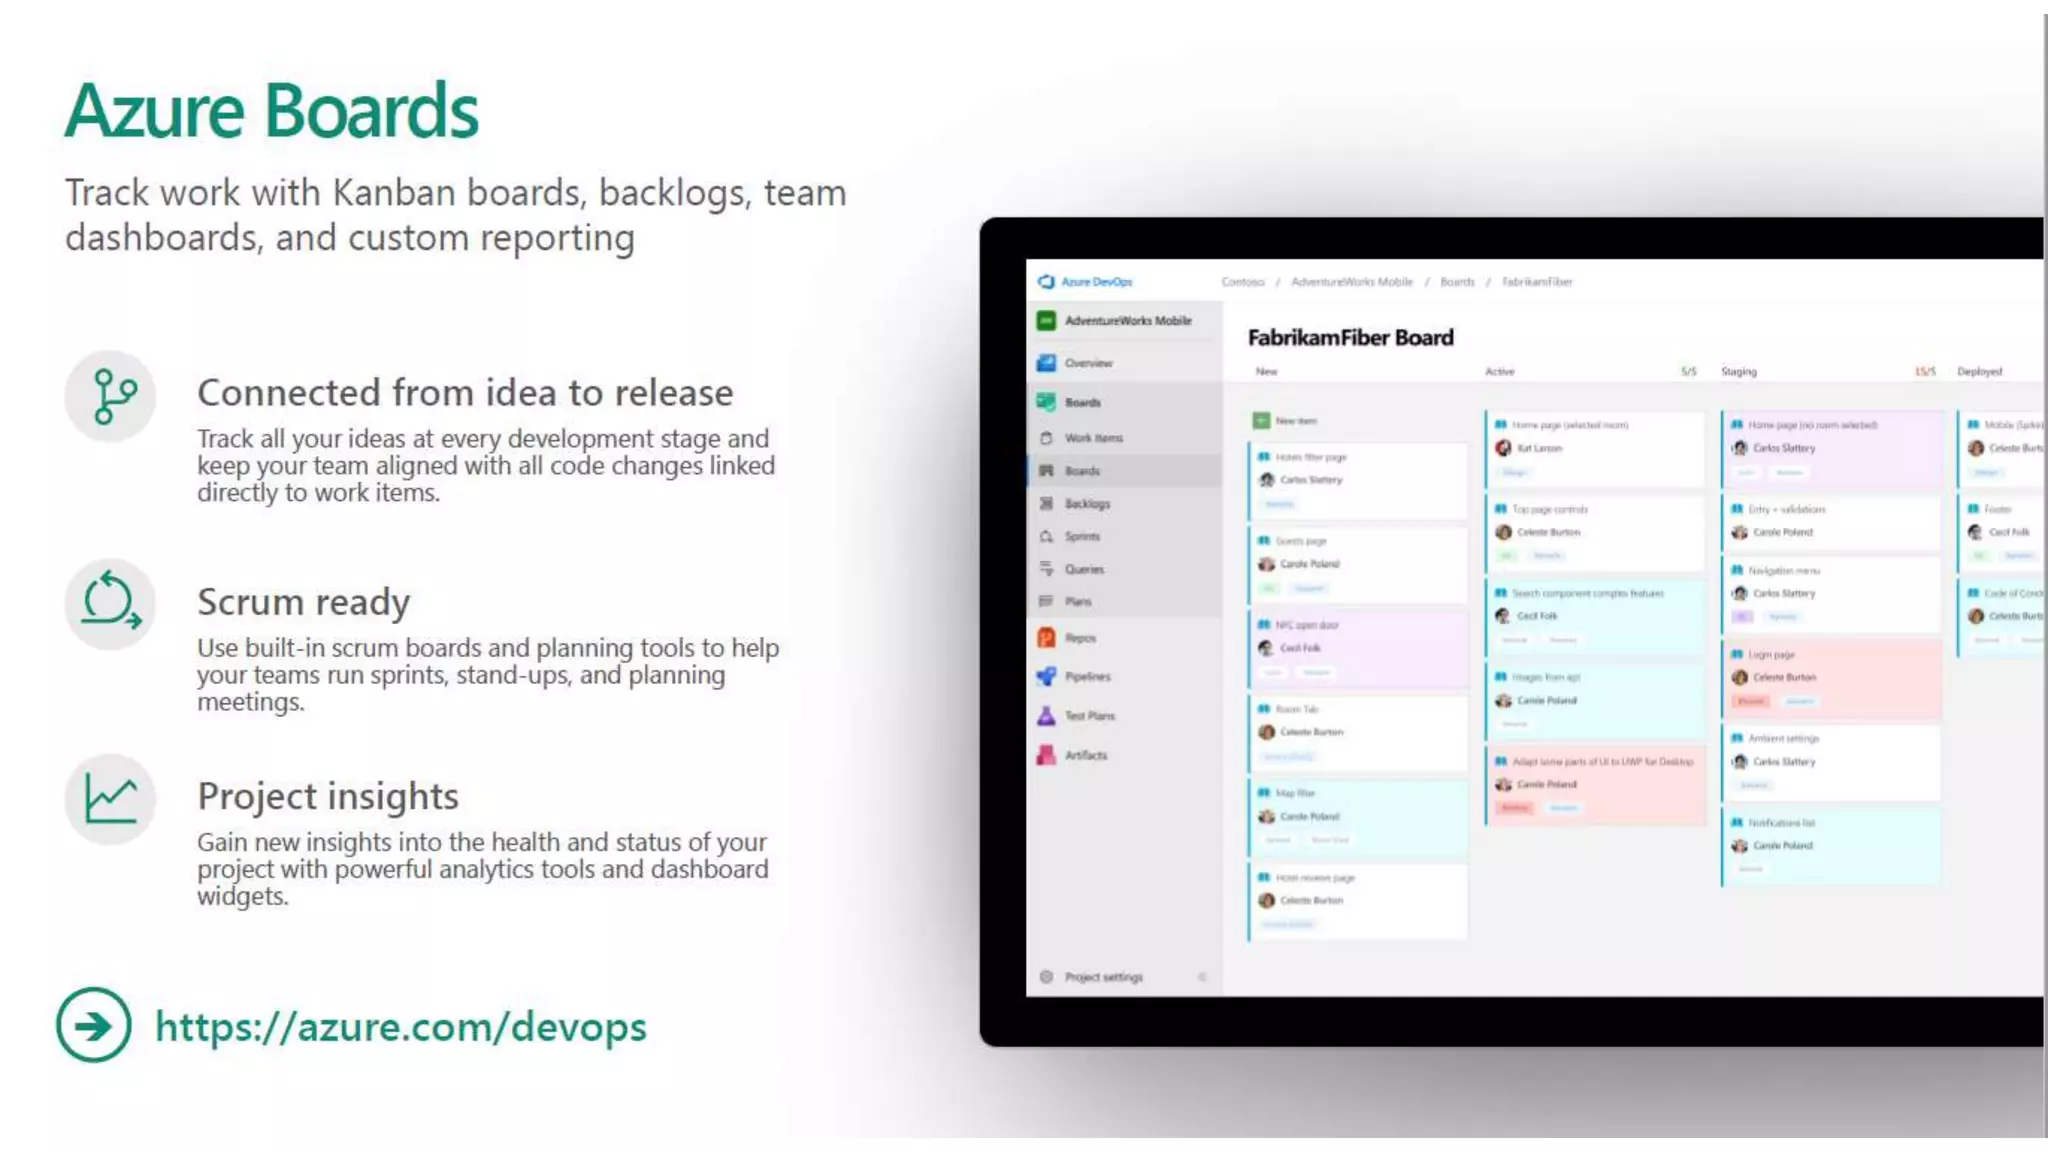2048x1152 pixels.
Task: Click the circled arrow icon beside URL
Action: [93, 1025]
